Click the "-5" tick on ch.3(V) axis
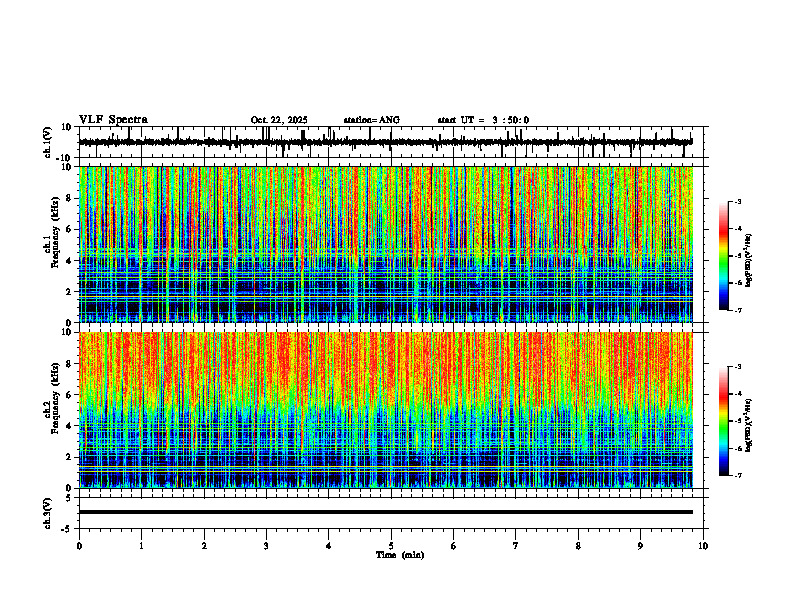This screenshot has width=792, height=612. 68,529
